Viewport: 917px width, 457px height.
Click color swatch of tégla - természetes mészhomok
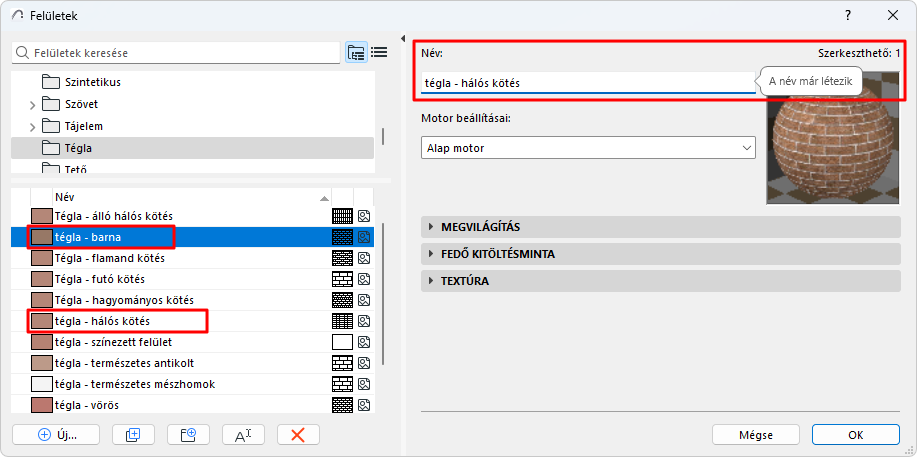tap(41, 384)
